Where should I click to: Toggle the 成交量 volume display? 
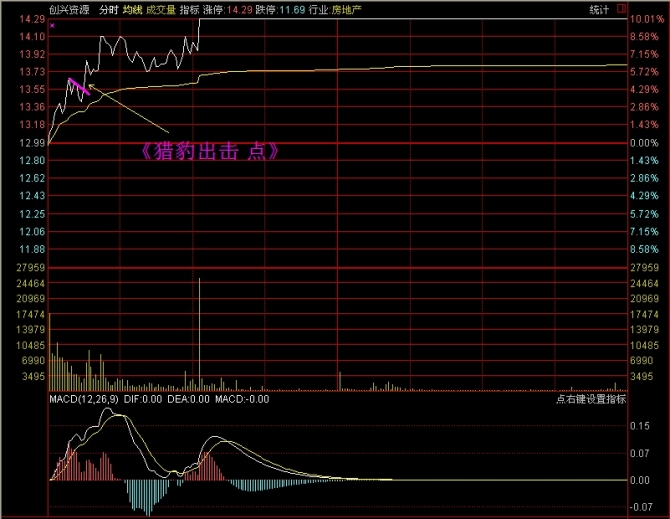160,9
